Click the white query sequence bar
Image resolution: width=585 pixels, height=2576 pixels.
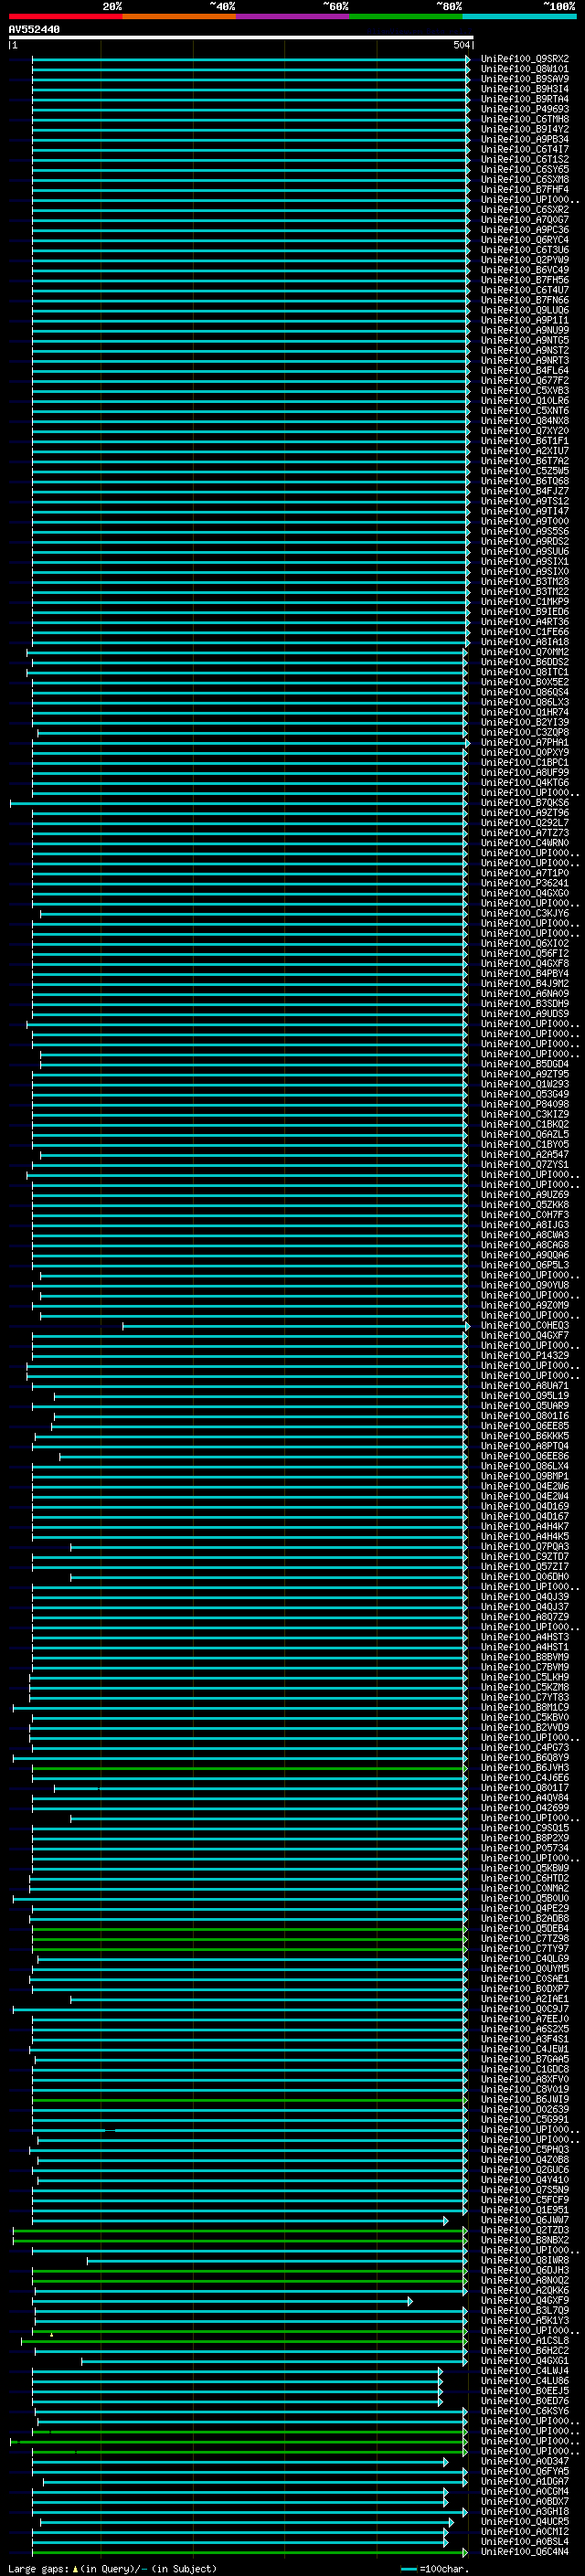(x=241, y=37)
